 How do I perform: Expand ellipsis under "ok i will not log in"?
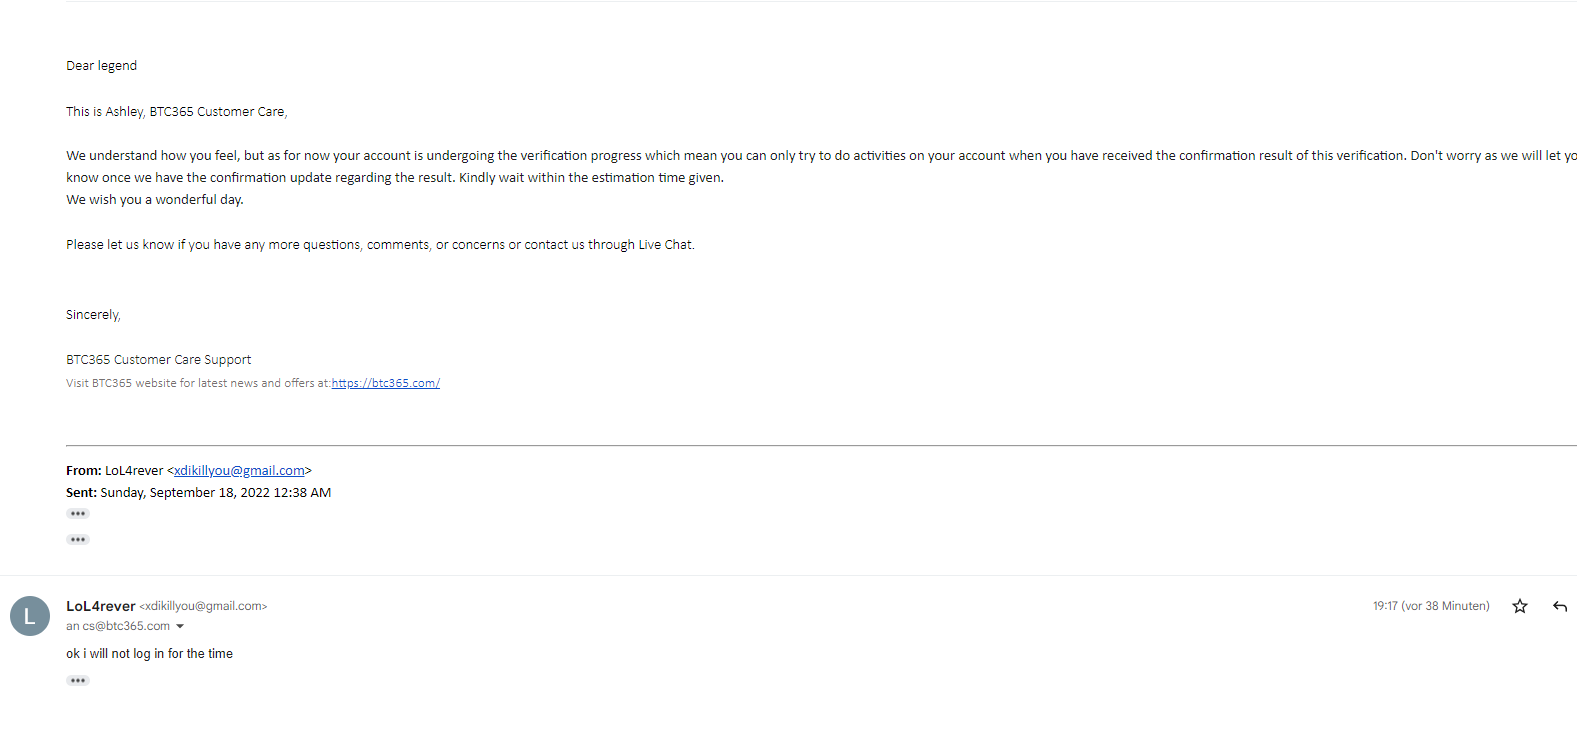pos(78,681)
